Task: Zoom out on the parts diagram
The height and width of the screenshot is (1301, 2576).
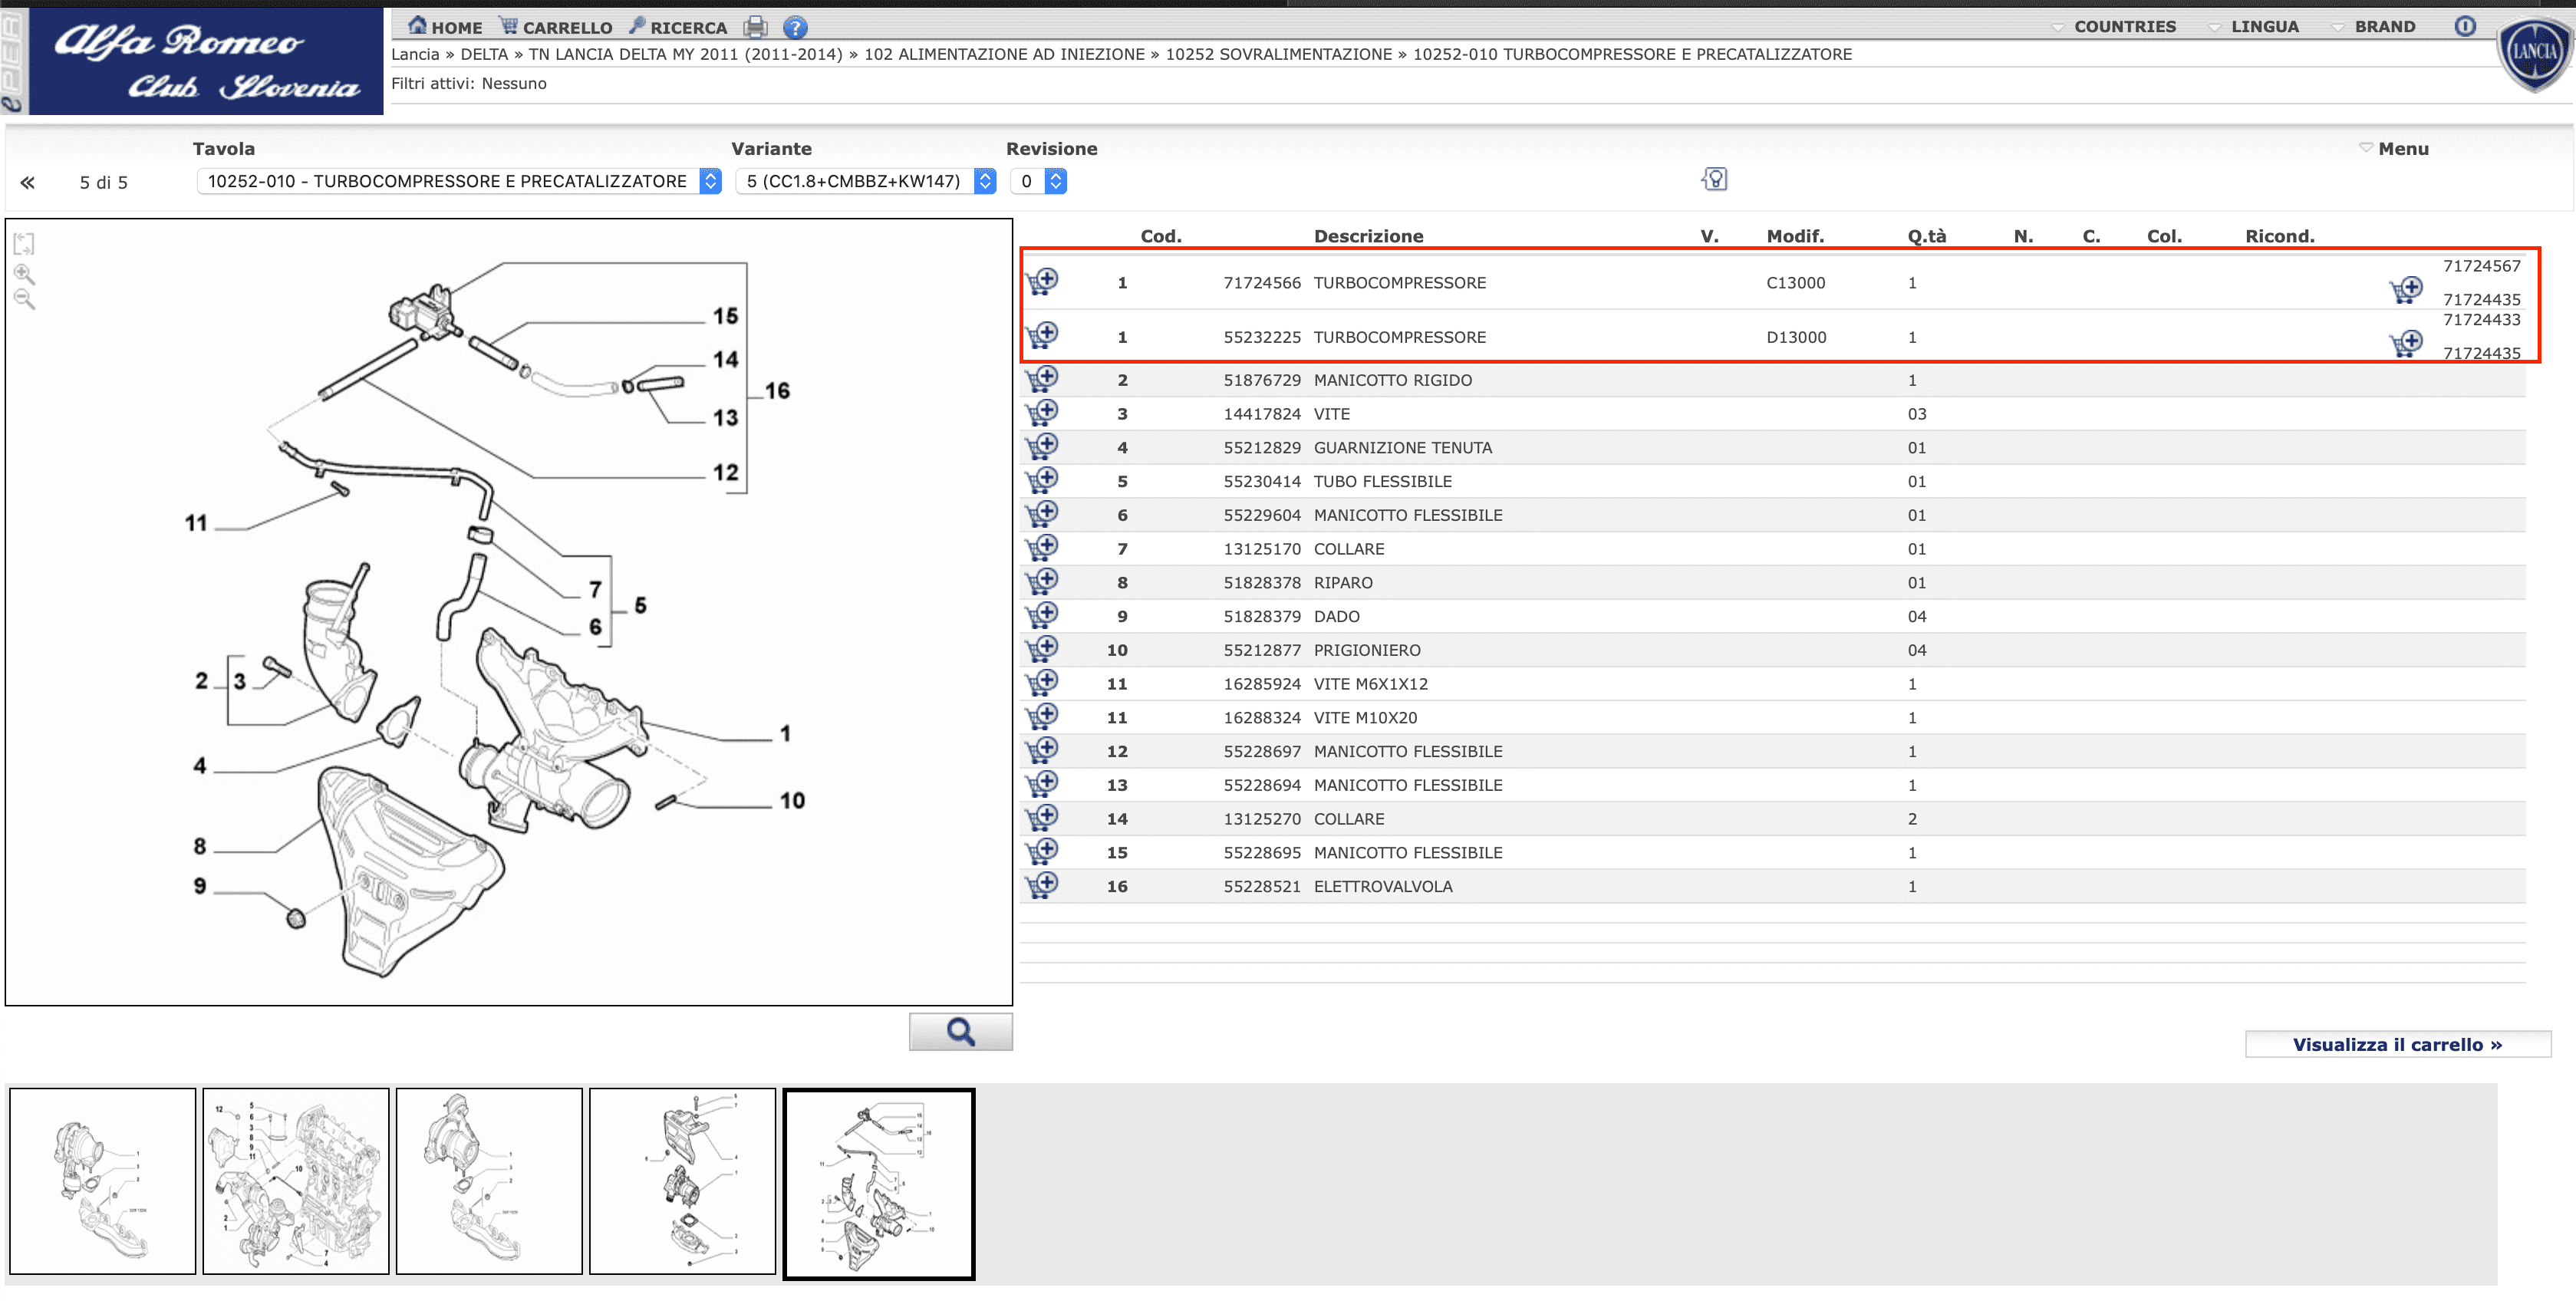Action: click(24, 299)
